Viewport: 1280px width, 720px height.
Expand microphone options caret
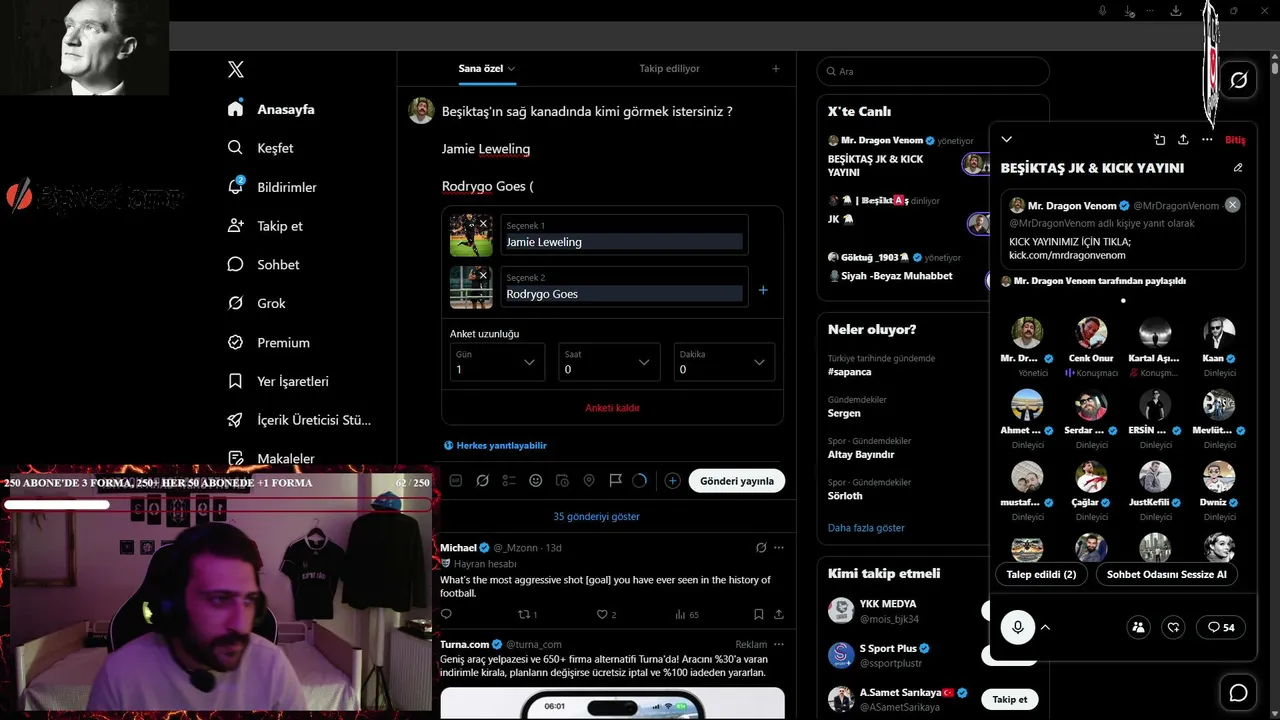click(1045, 627)
